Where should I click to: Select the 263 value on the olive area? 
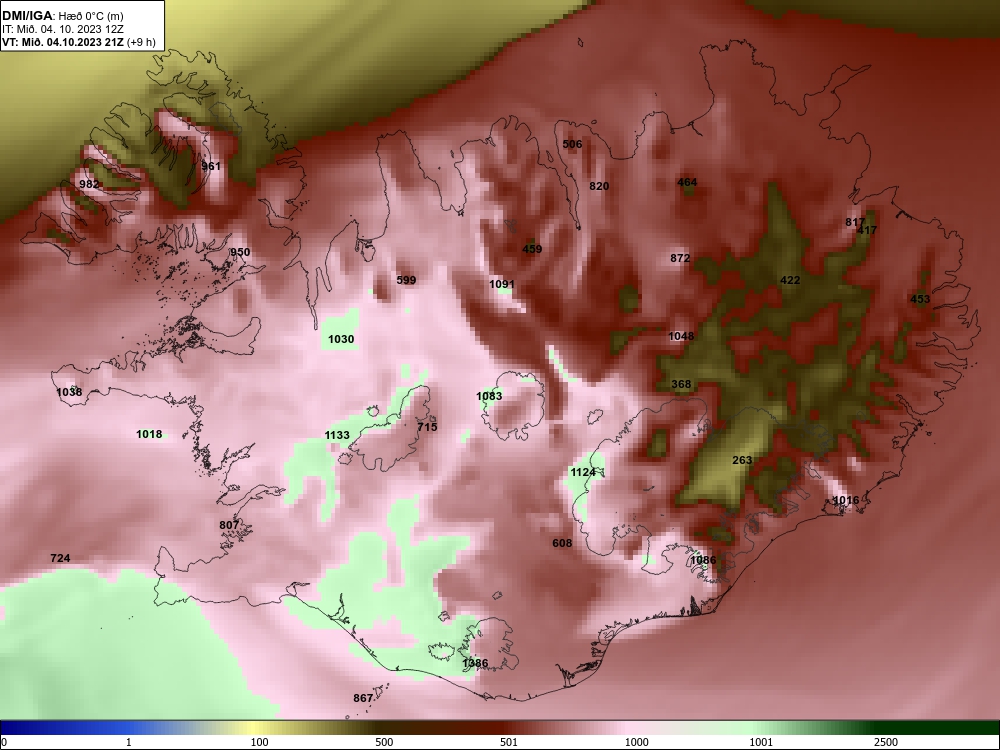click(742, 460)
